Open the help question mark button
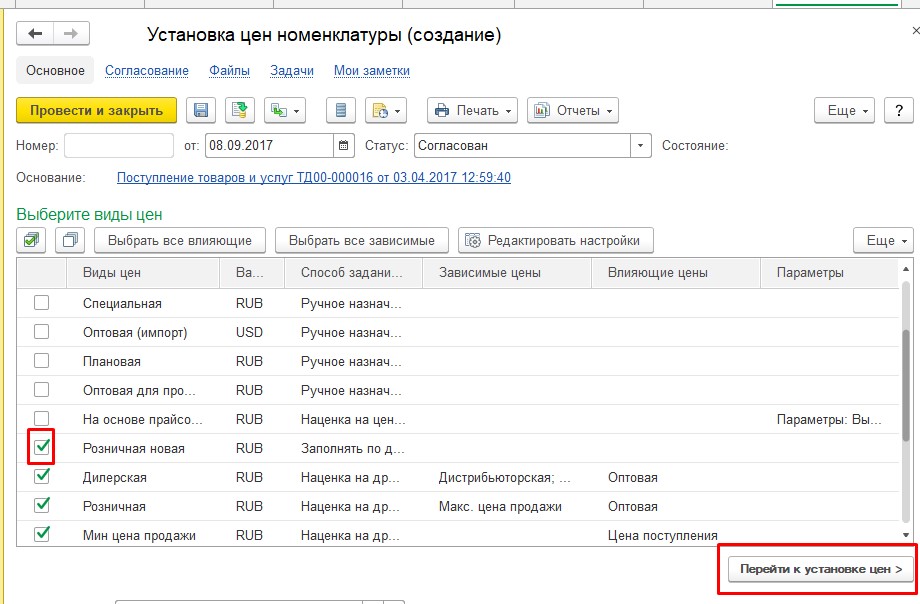Image resolution: width=920 pixels, height=604 pixels. (898, 110)
